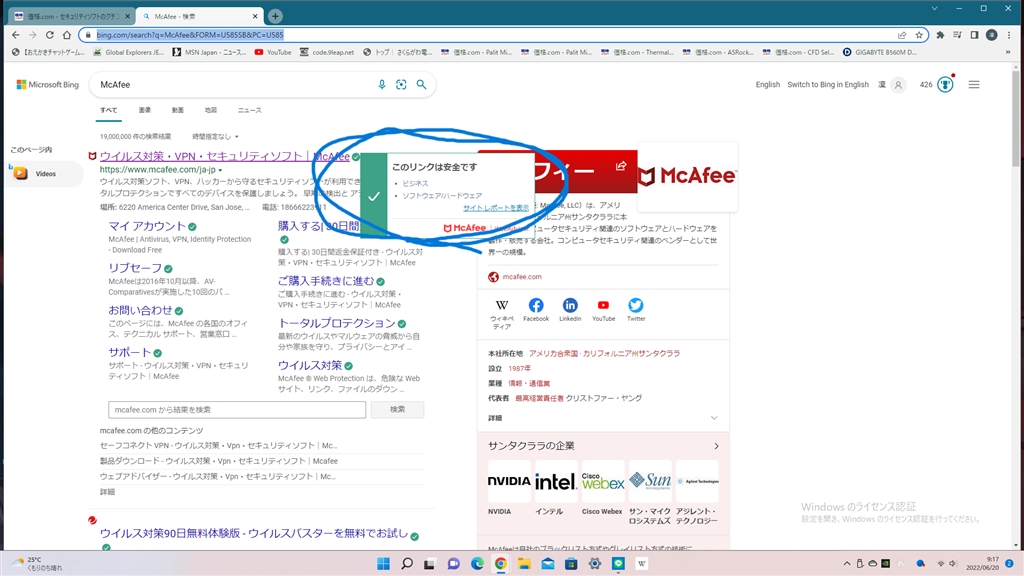This screenshot has height=576, width=1024.
Task: Start voice search with microphone icon
Action: (x=382, y=84)
